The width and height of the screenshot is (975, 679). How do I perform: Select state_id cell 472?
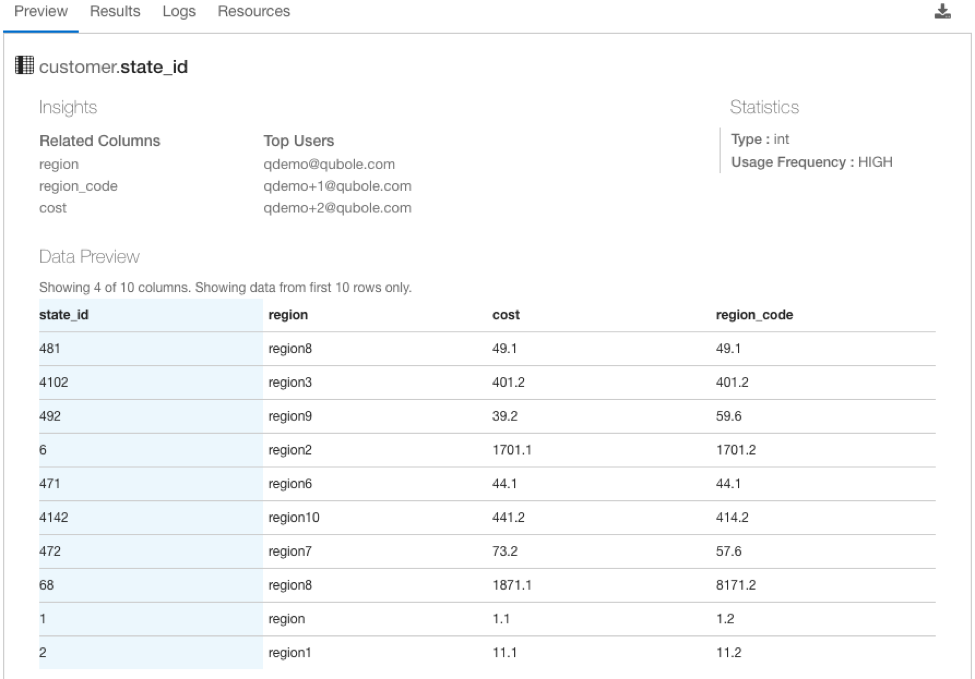click(x=50, y=551)
